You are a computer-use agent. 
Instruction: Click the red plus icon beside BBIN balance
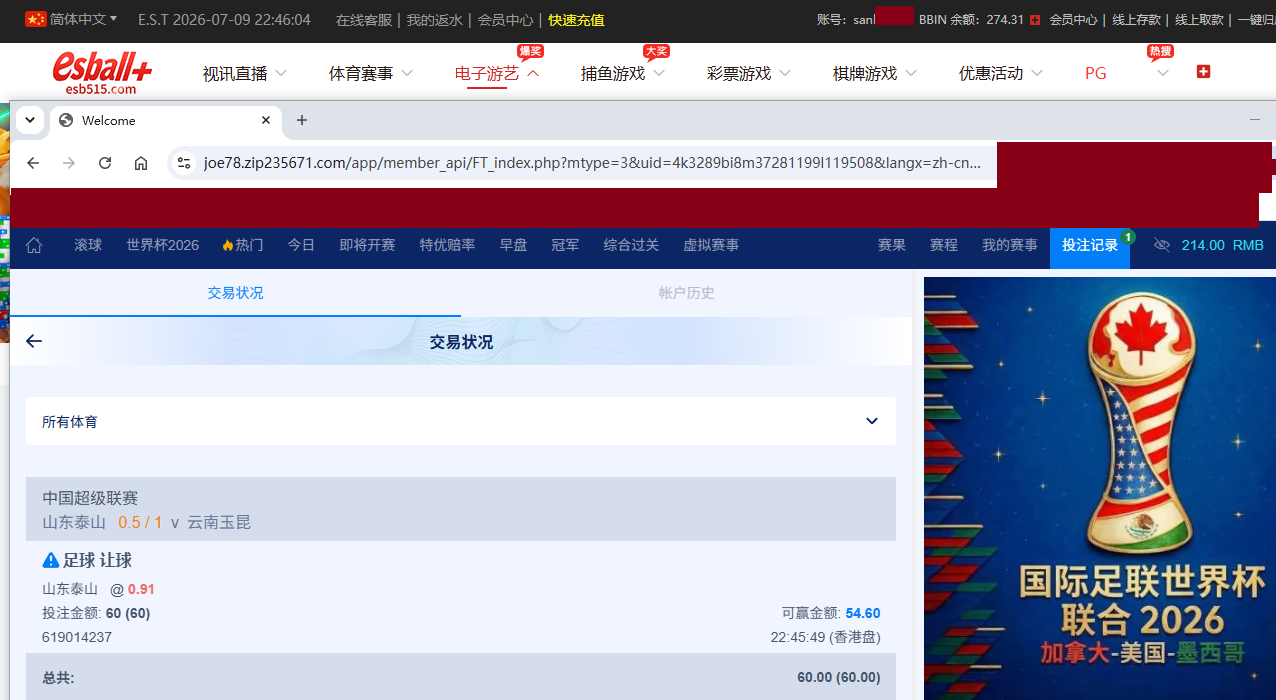(1035, 20)
